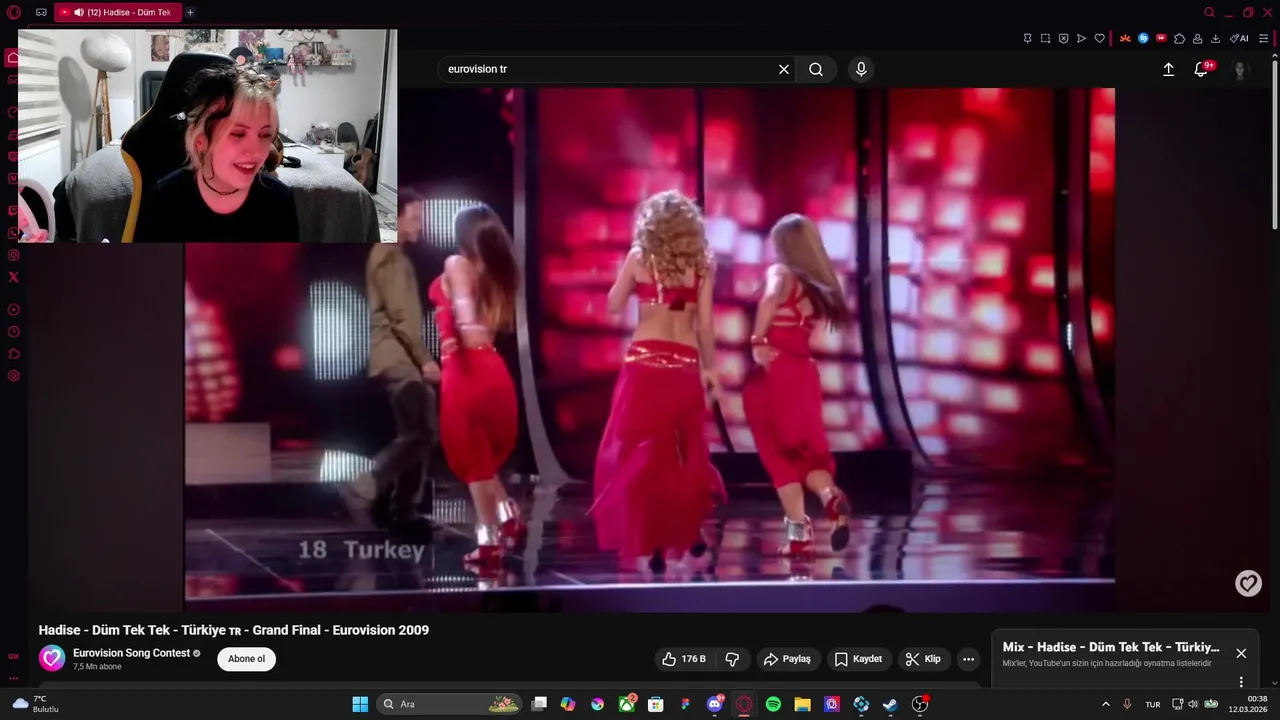This screenshot has height=720, width=1280.
Task: Take a snapshot with the capture icon
Action: tap(1045, 39)
